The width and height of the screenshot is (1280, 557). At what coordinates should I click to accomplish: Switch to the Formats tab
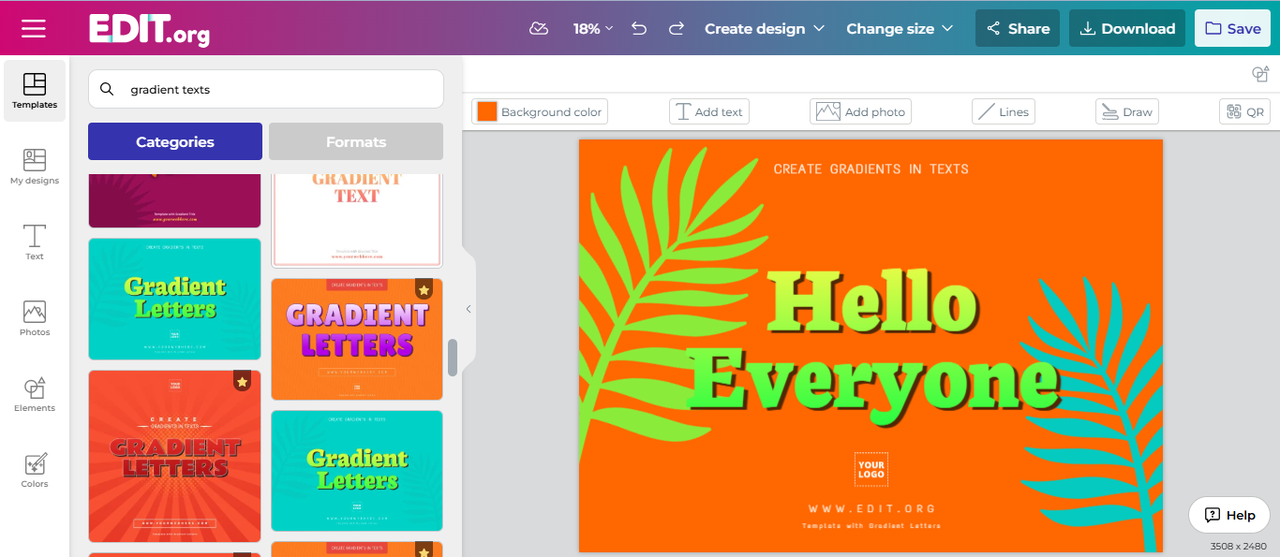point(356,142)
